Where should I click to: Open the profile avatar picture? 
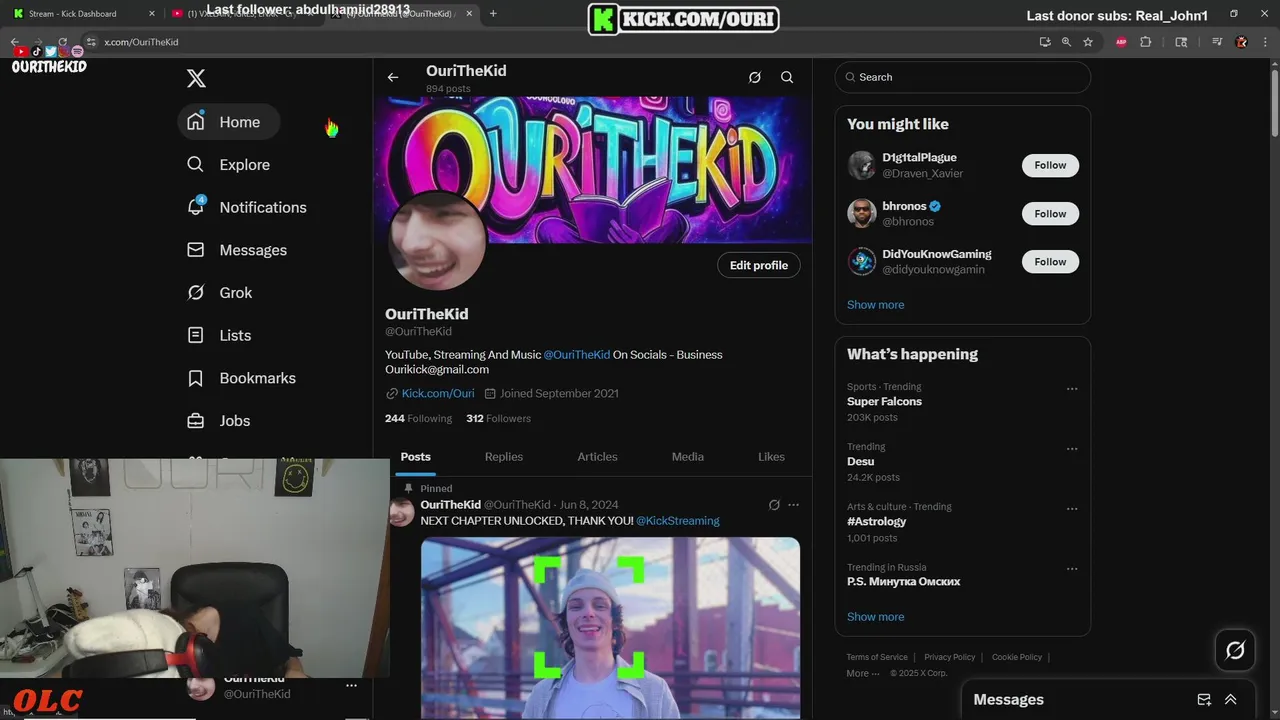pyautogui.click(x=437, y=241)
